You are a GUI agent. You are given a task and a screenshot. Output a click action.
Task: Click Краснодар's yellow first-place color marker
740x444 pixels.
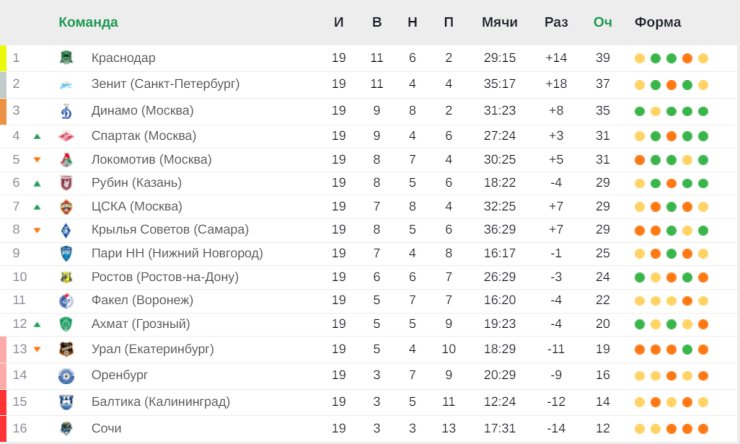click(3, 58)
